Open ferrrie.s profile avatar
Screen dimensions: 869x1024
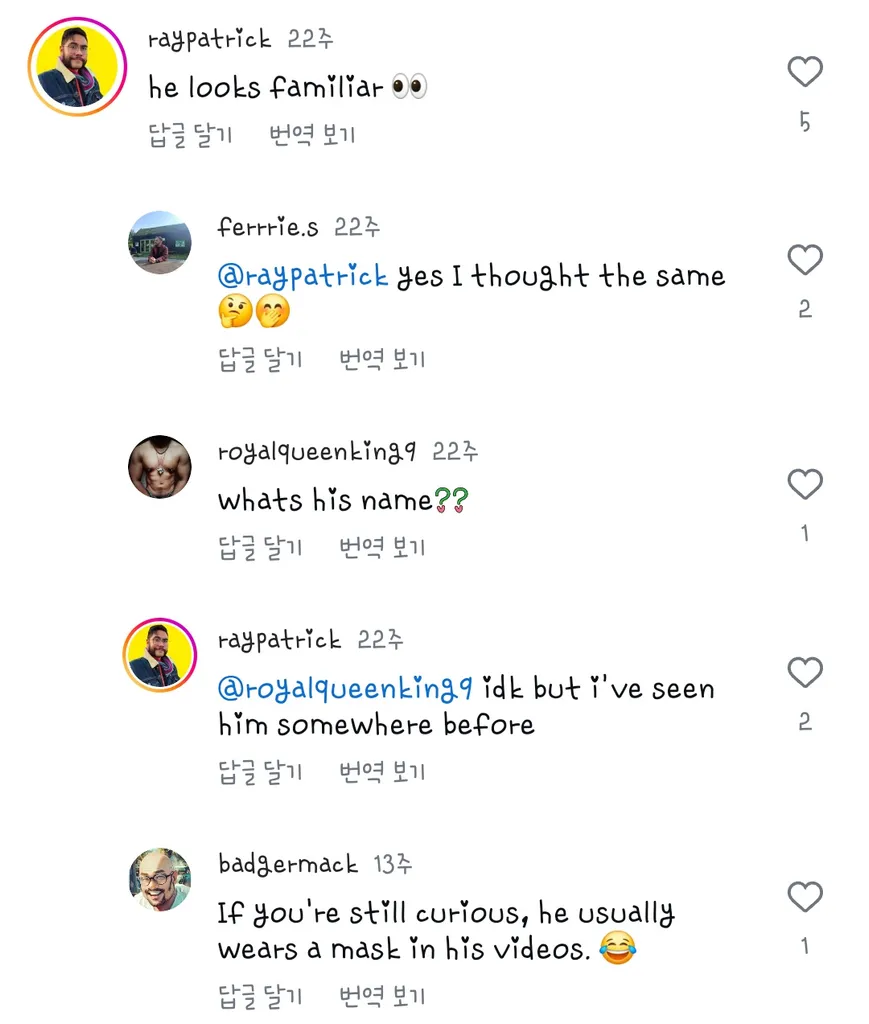[160, 242]
